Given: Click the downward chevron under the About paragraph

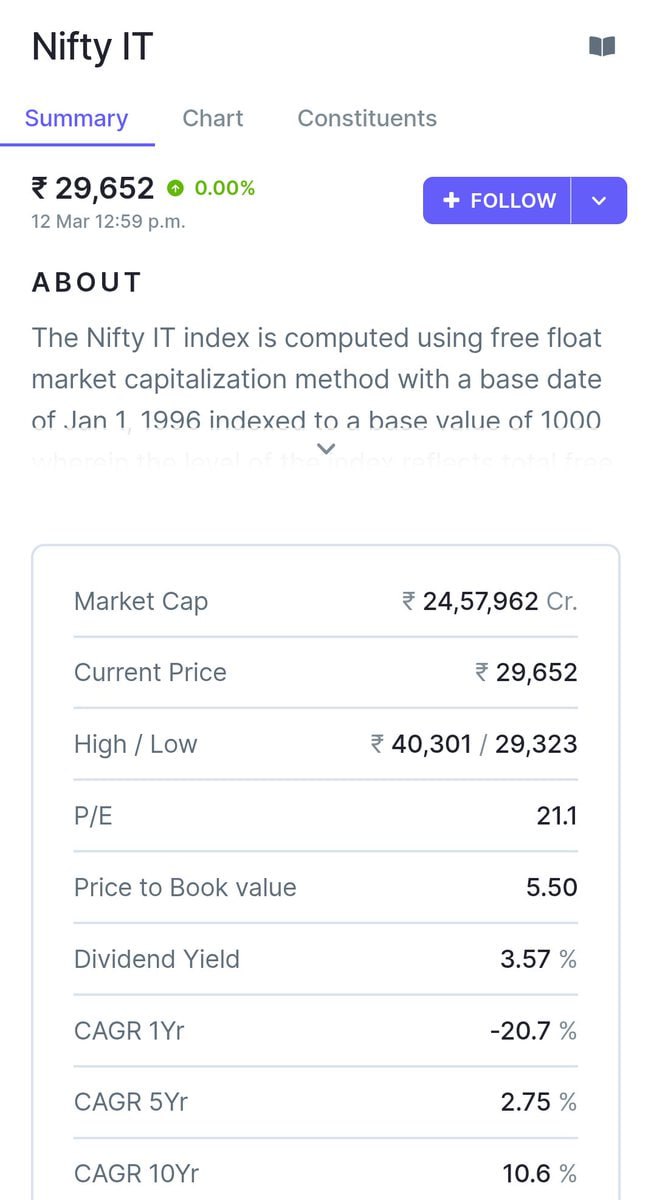Looking at the screenshot, I should [325, 447].
